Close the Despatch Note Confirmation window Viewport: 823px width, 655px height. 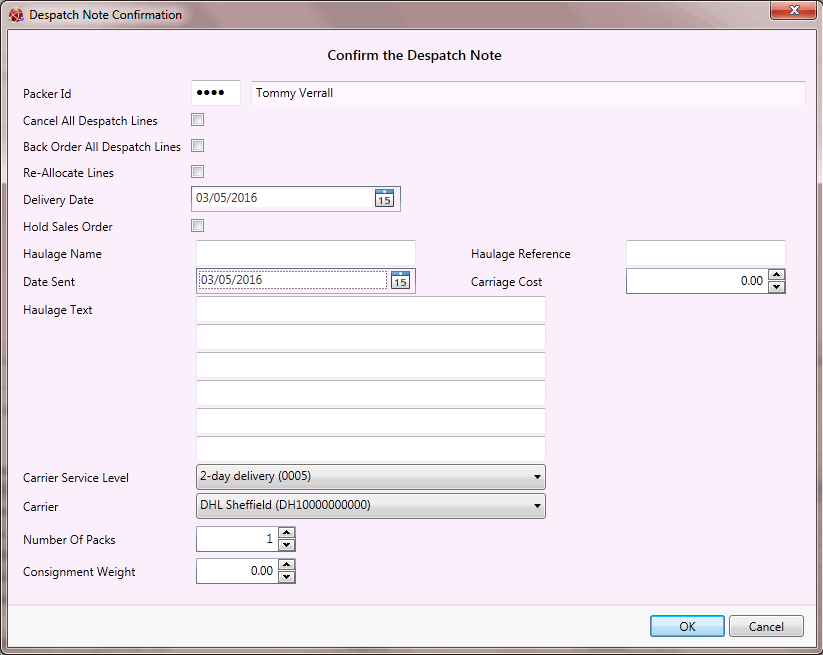pos(794,9)
